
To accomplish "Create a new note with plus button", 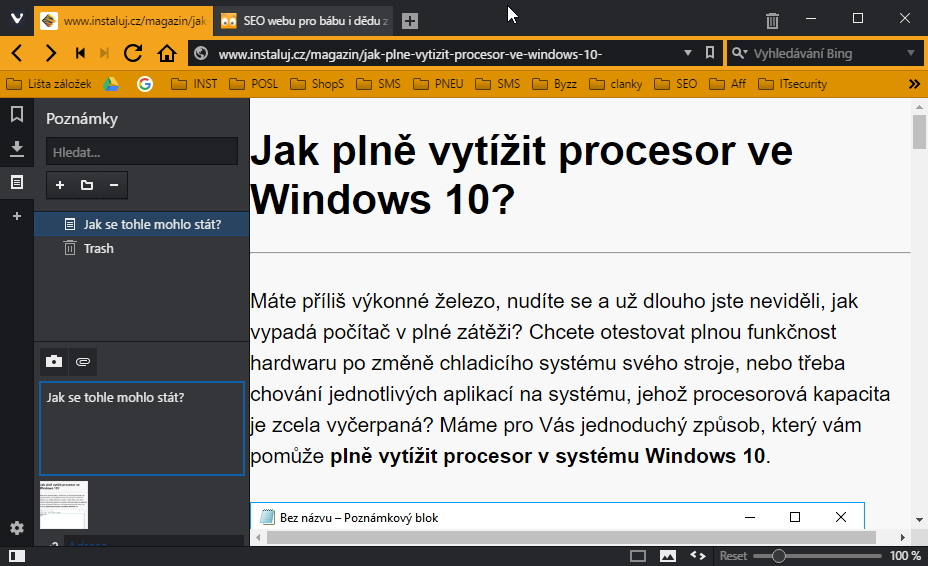I will tap(60, 185).
